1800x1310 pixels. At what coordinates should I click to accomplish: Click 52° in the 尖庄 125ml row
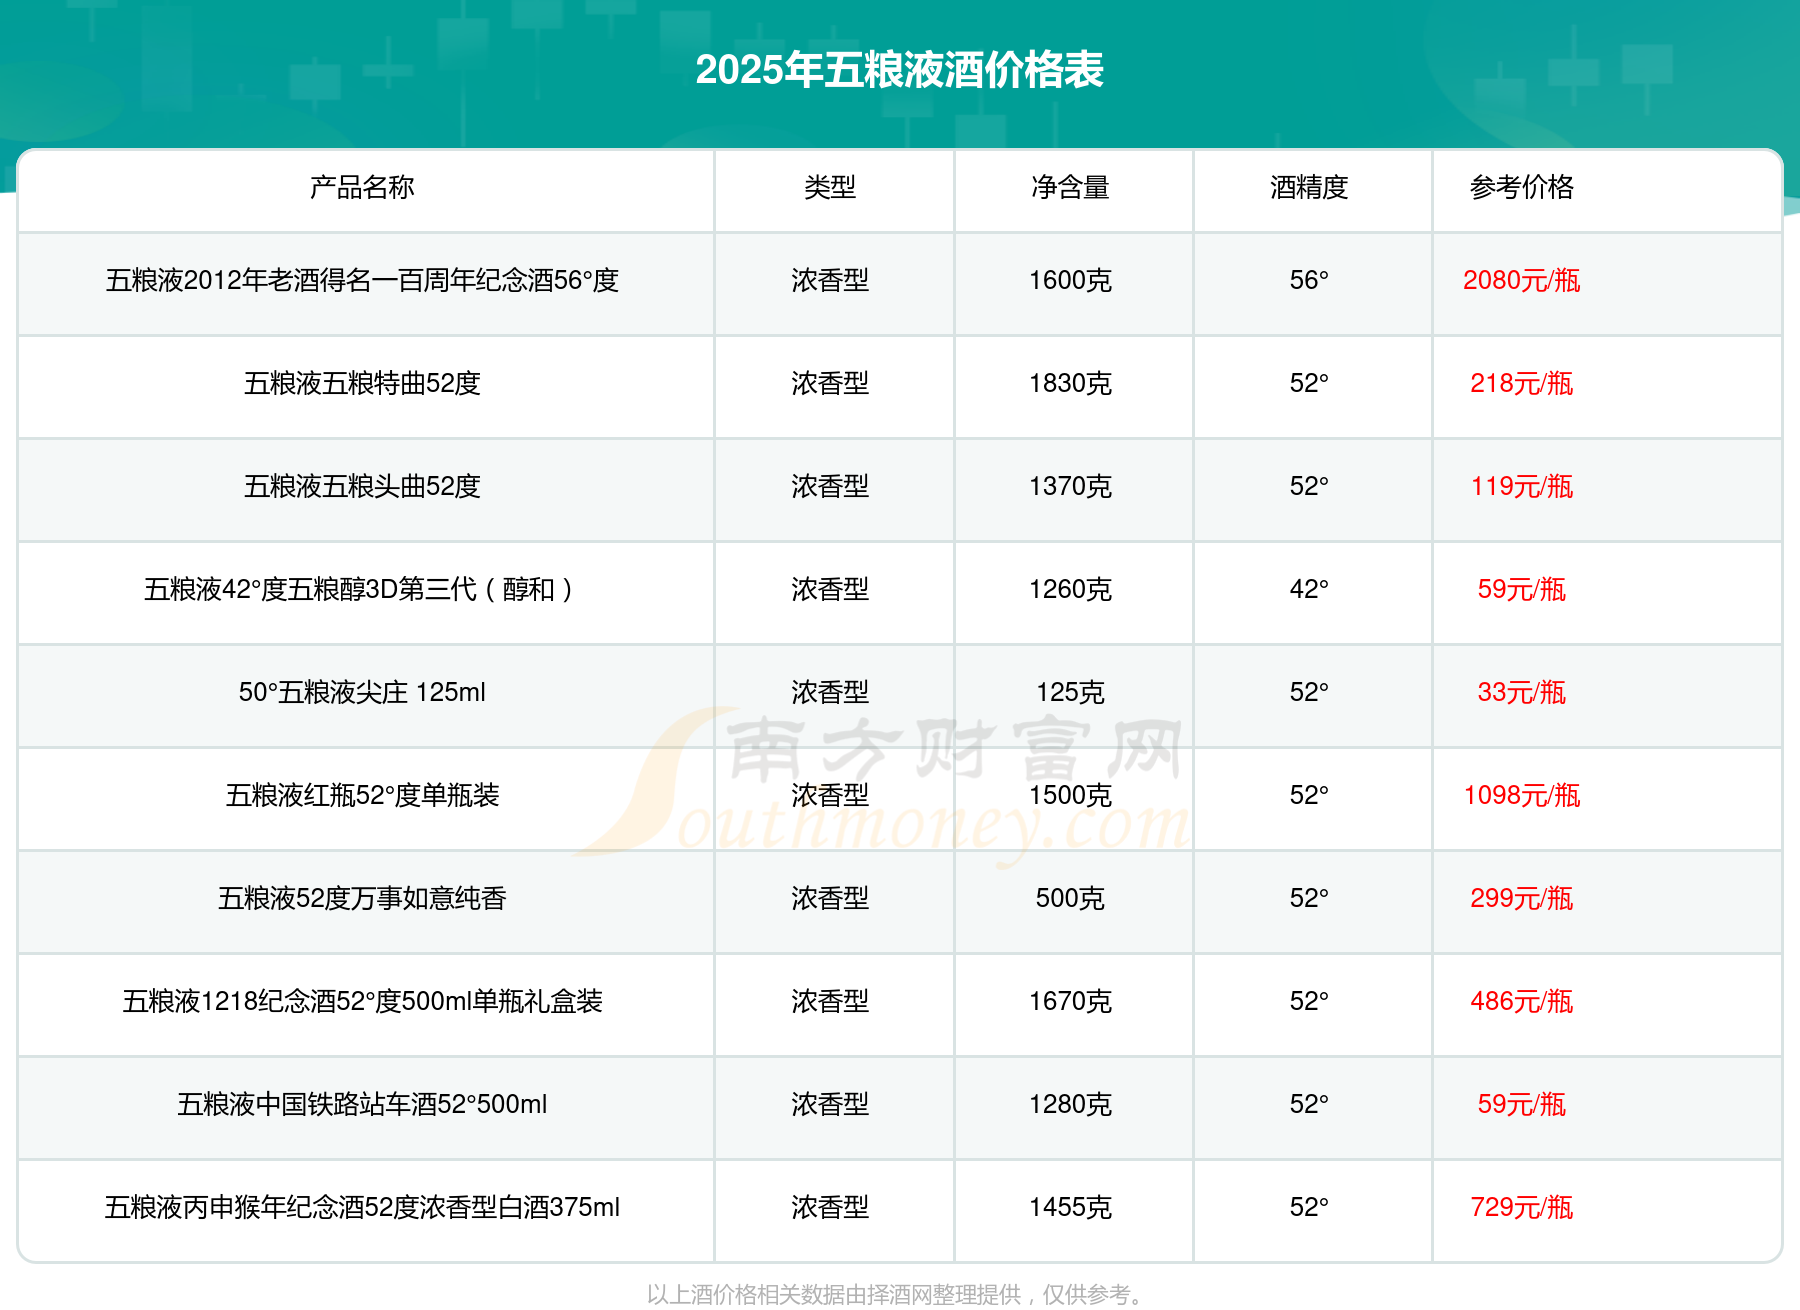[x=1309, y=692]
